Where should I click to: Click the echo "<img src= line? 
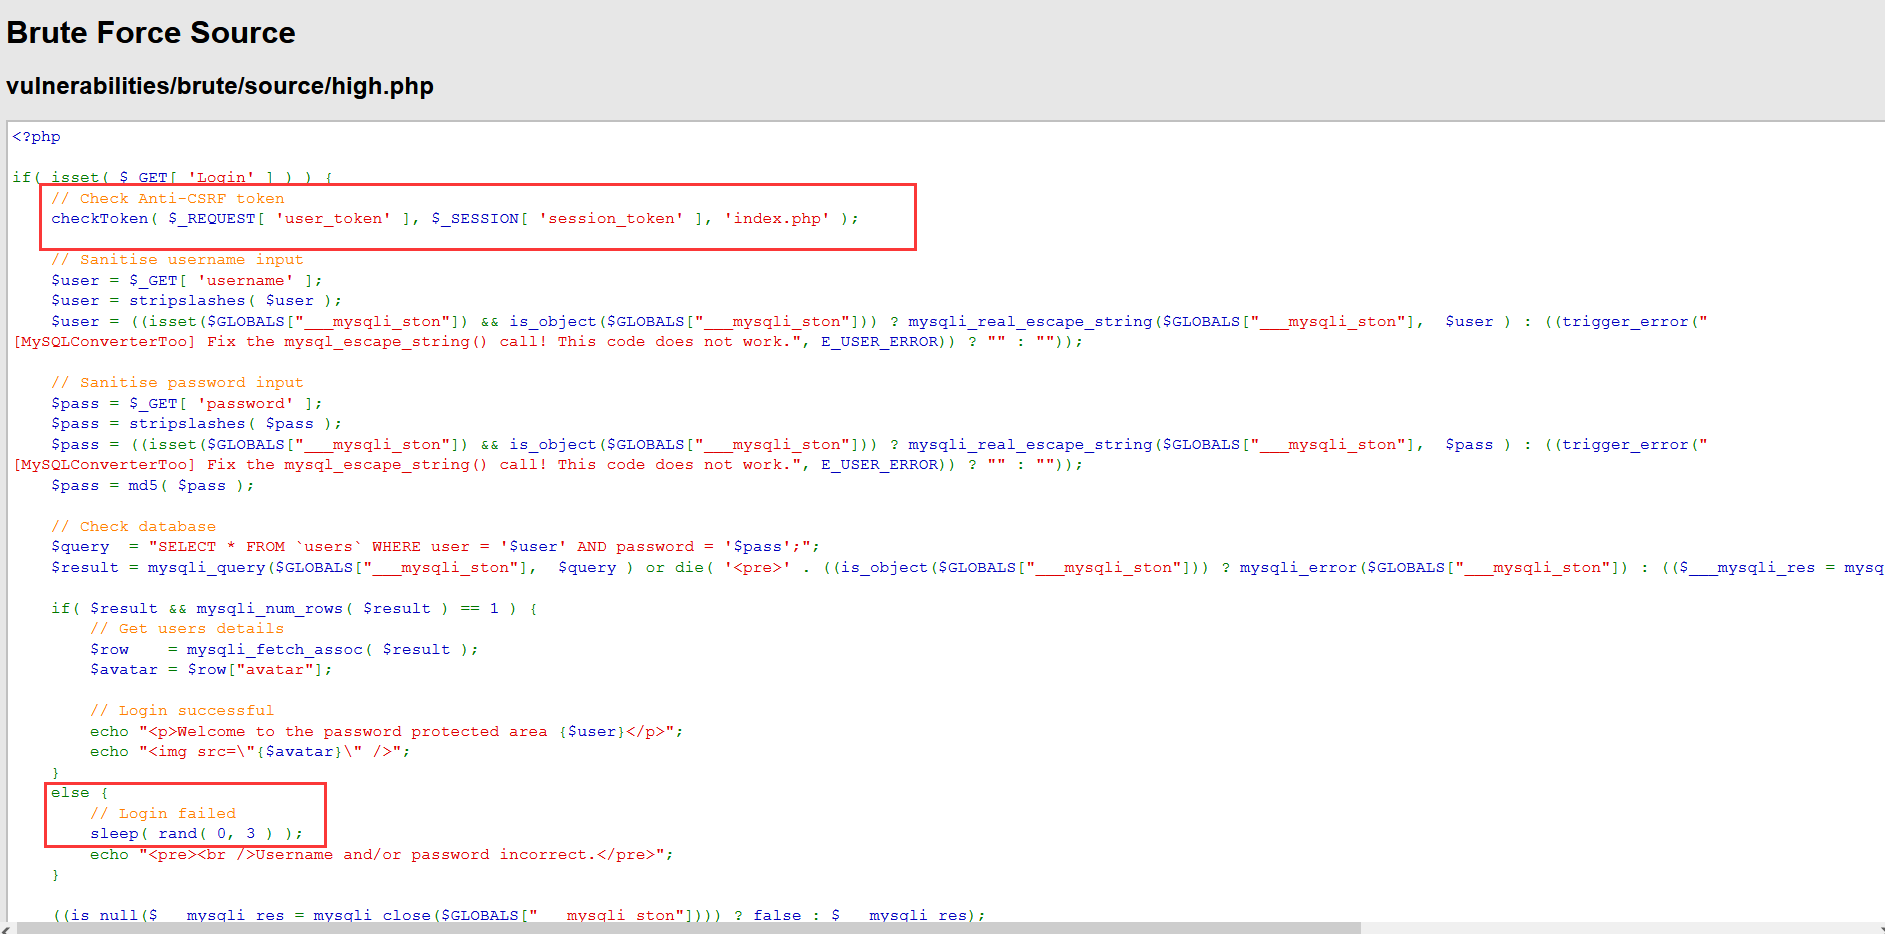[250, 752]
